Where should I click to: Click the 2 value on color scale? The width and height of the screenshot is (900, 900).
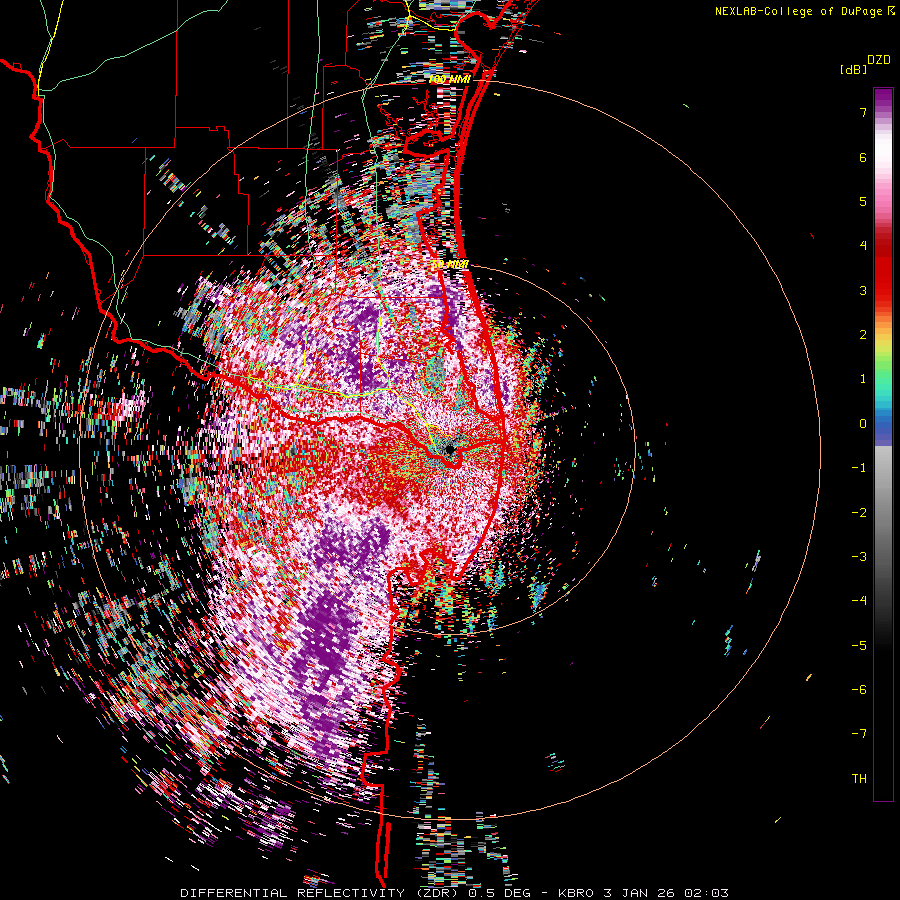click(863, 335)
